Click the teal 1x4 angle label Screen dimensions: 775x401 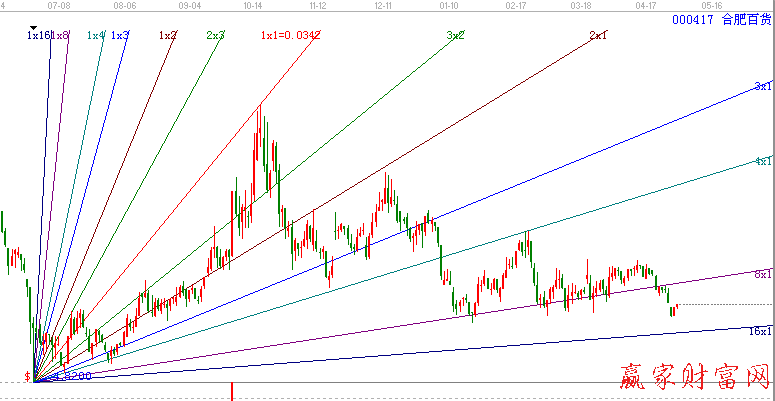[x=96, y=36]
